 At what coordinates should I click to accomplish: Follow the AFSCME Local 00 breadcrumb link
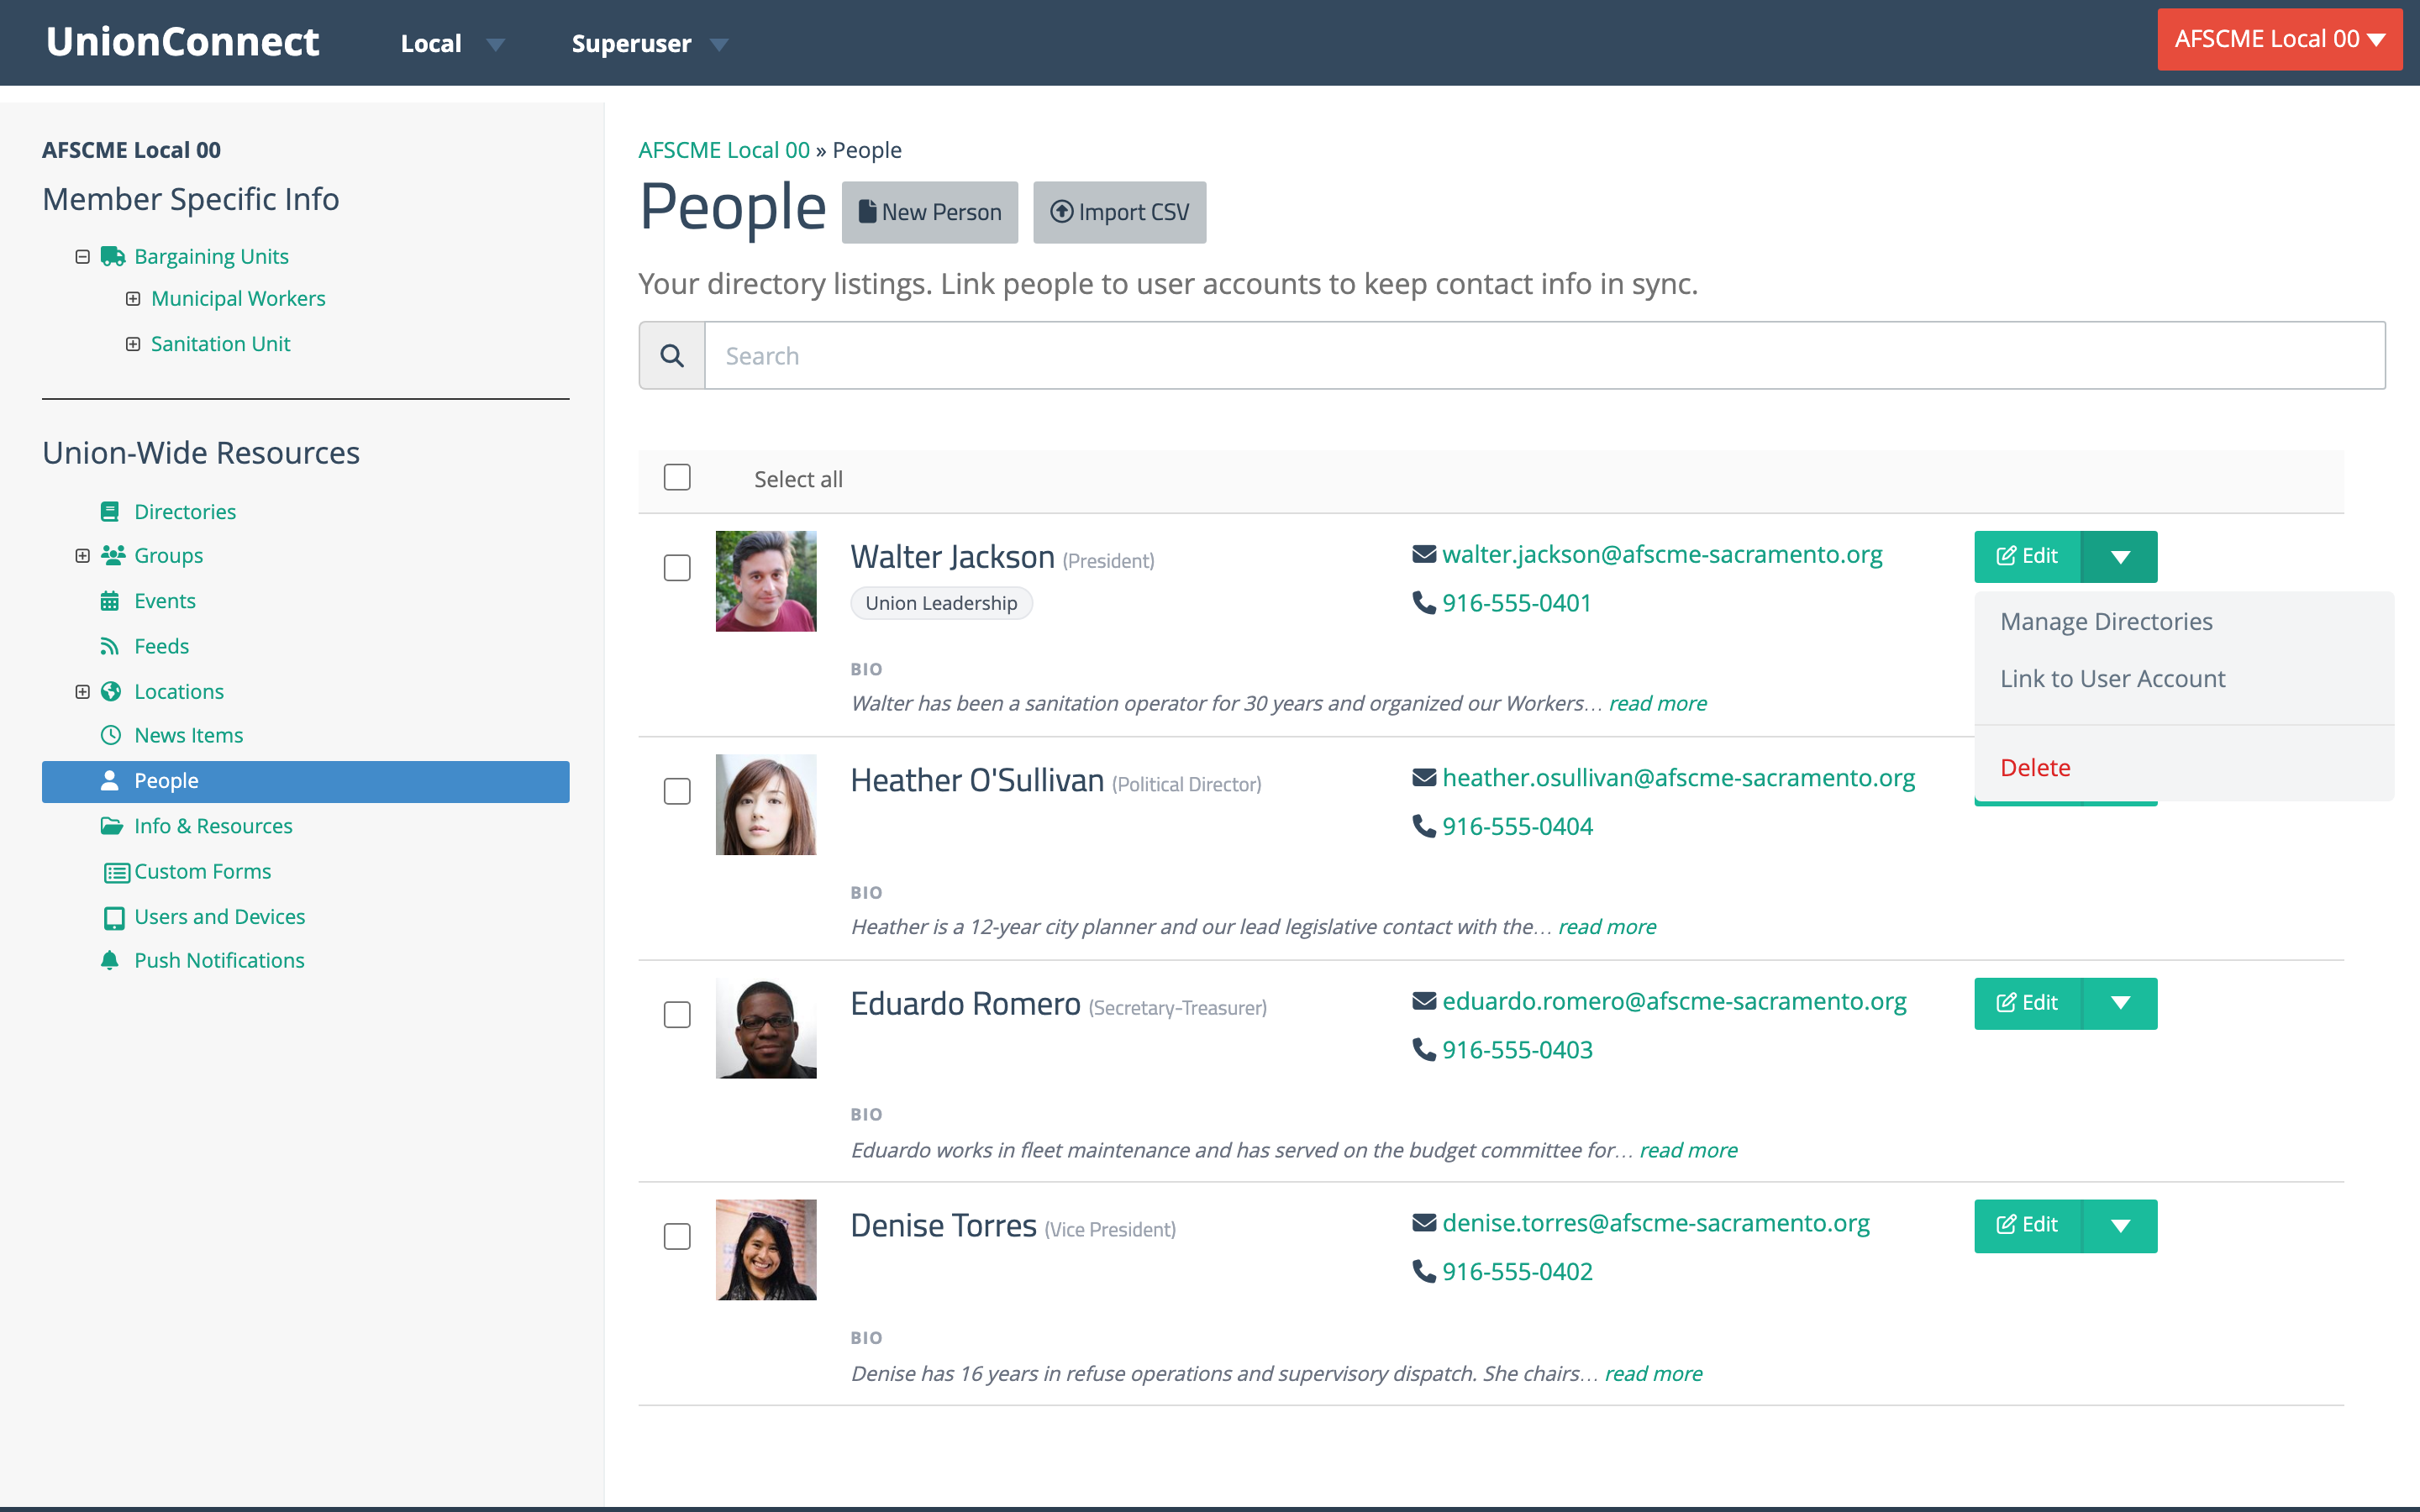(x=724, y=150)
